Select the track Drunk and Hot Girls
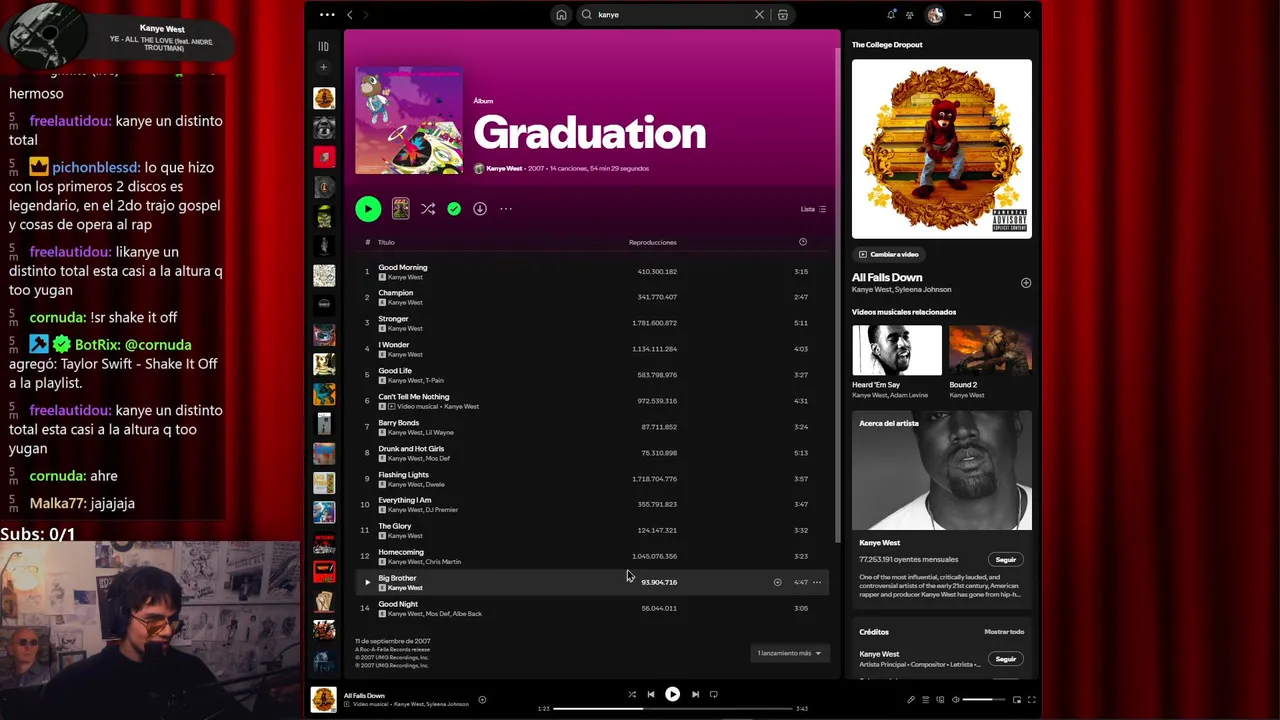1280x720 pixels. click(594, 453)
